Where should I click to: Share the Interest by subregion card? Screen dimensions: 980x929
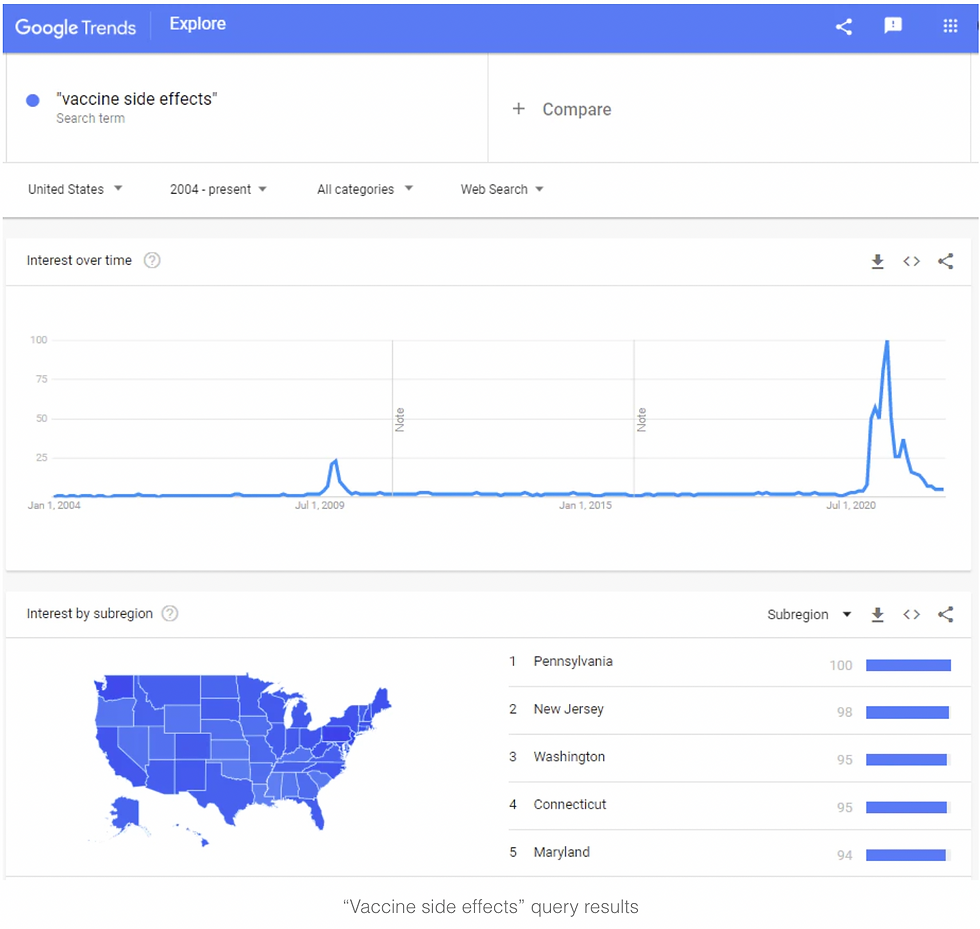946,615
